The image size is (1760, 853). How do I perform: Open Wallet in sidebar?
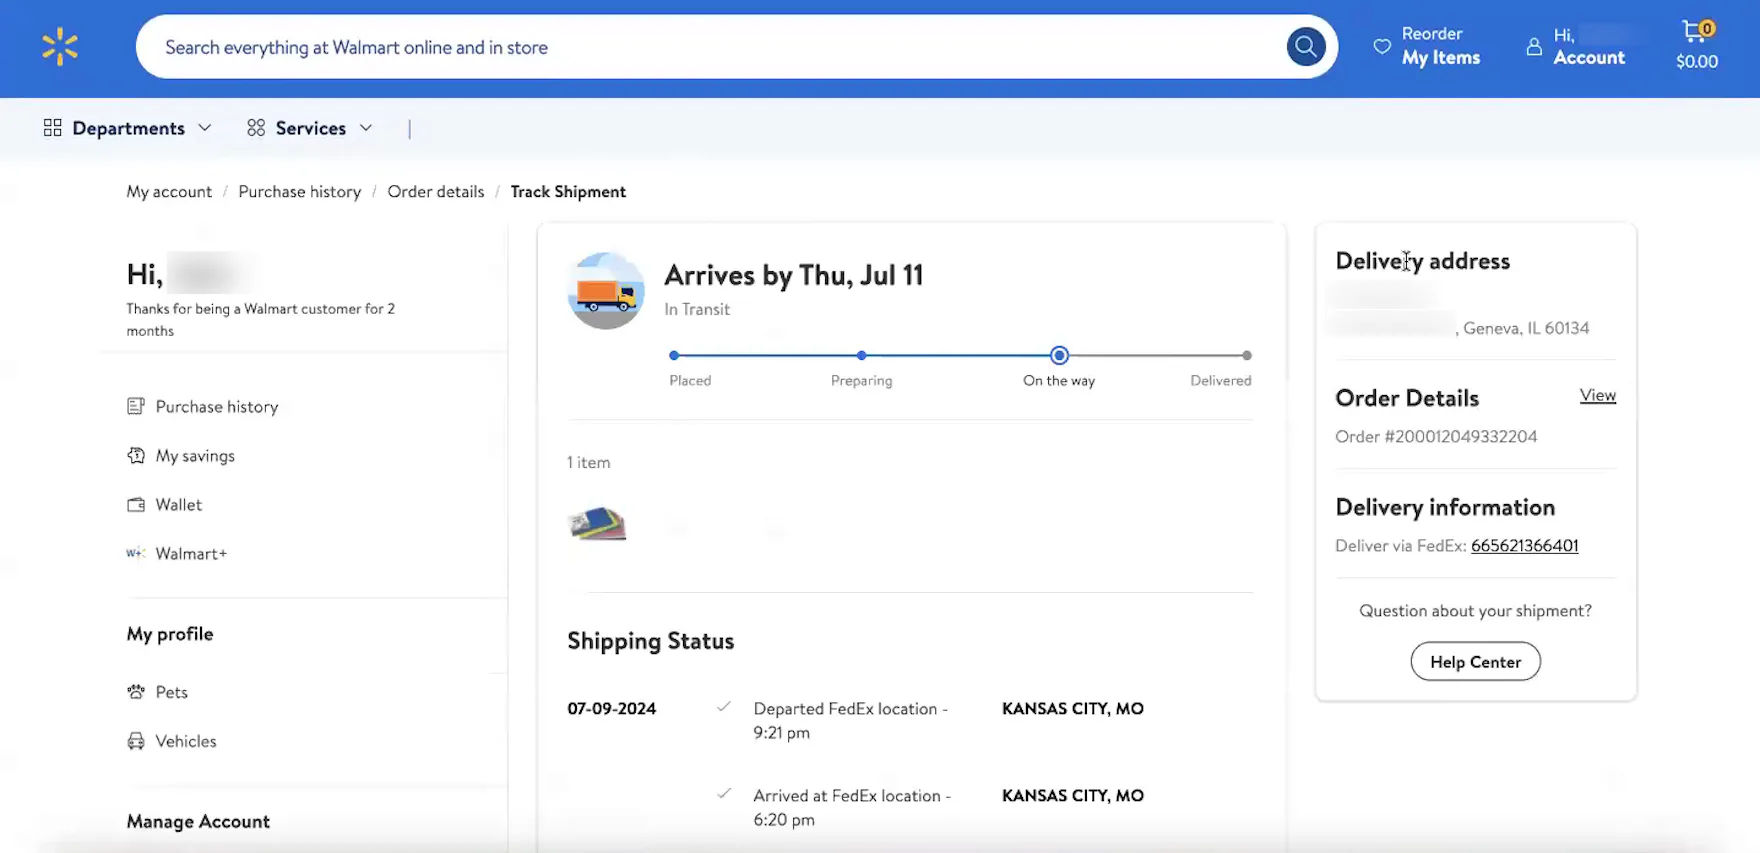tap(179, 504)
